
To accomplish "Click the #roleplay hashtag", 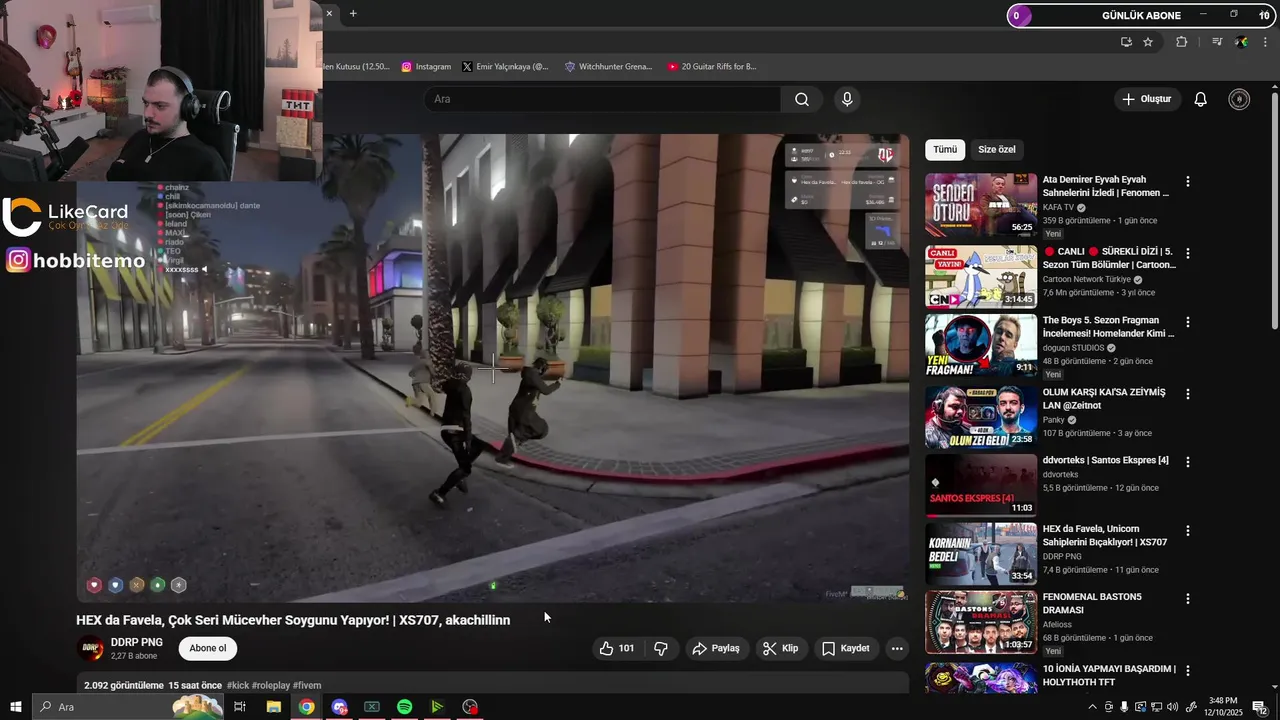I will (x=271, y=686).
